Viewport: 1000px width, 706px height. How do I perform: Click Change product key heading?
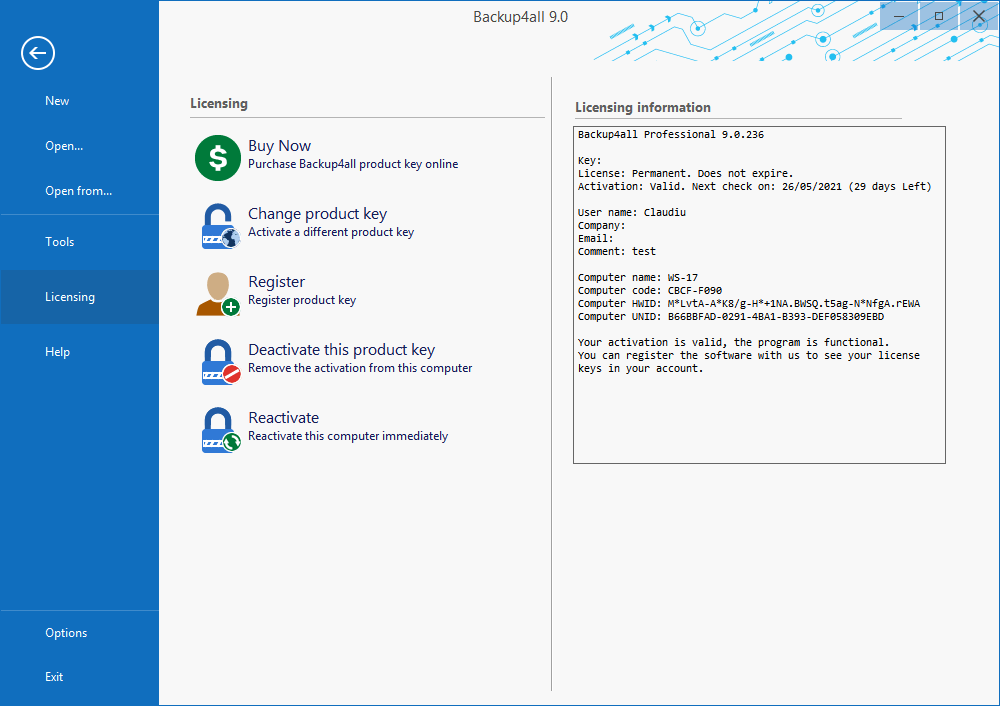(x=317, y=214)
